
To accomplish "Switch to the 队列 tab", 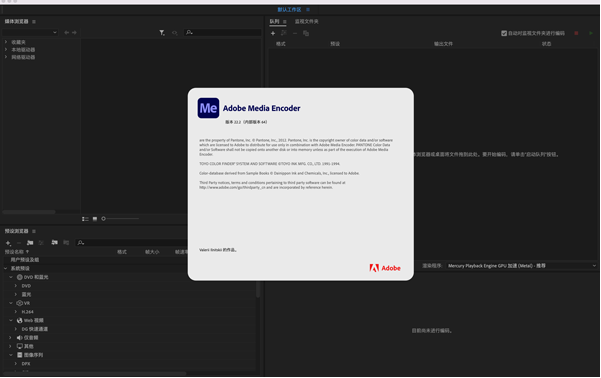I will click(274, 21).
